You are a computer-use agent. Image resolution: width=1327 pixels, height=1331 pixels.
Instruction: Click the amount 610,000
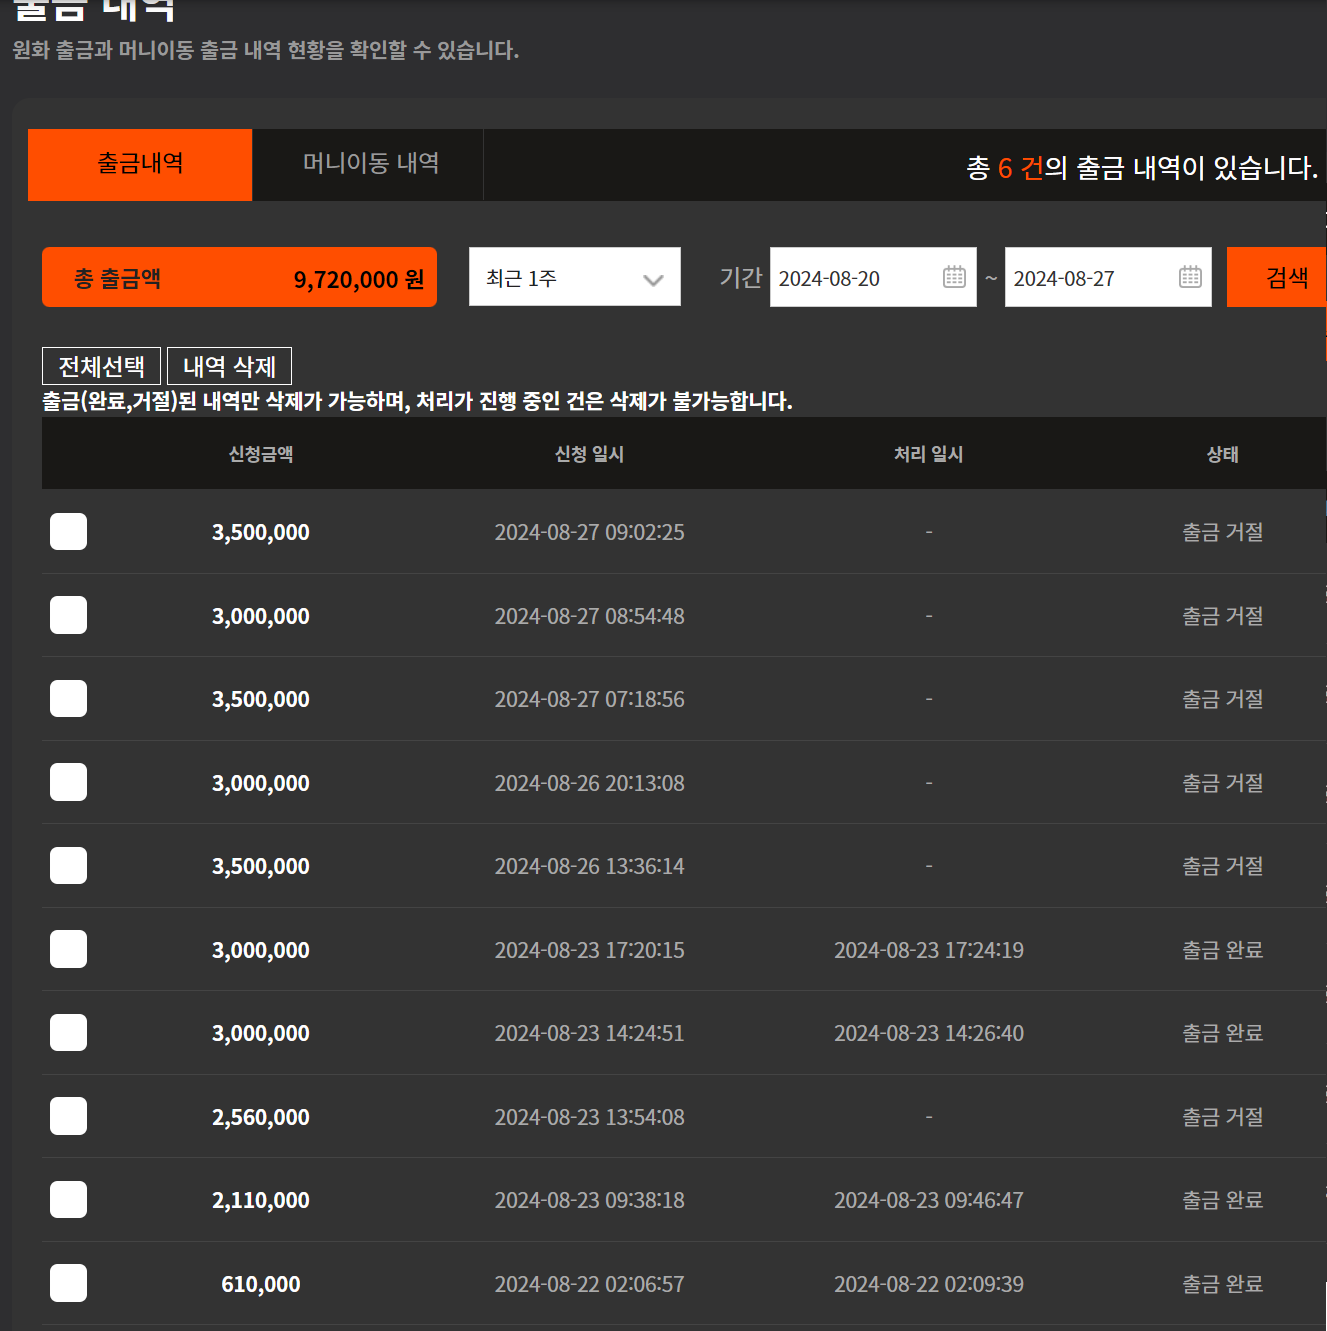pyautogui.click(x=261, y=1284)
